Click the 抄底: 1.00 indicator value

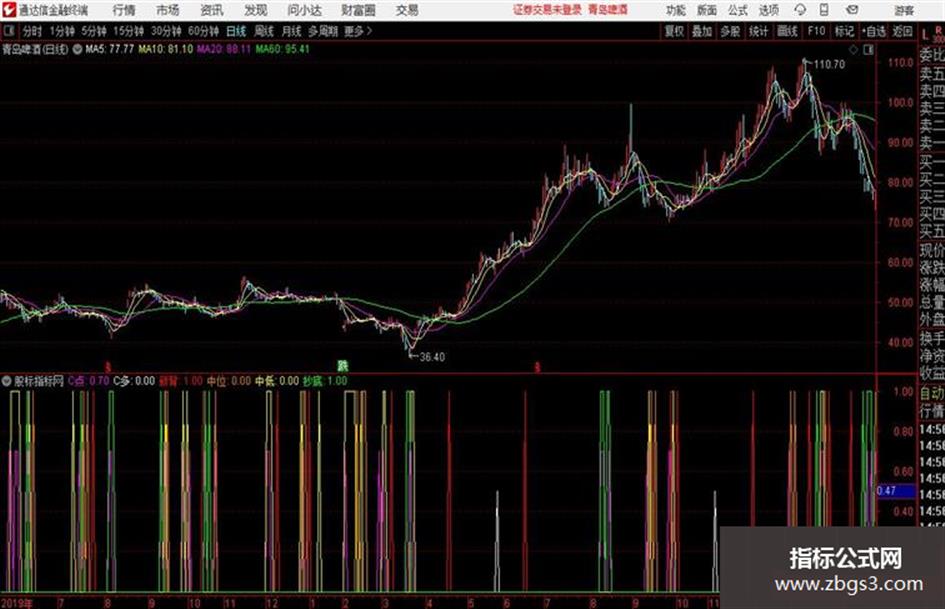click(x=325, y=381)
